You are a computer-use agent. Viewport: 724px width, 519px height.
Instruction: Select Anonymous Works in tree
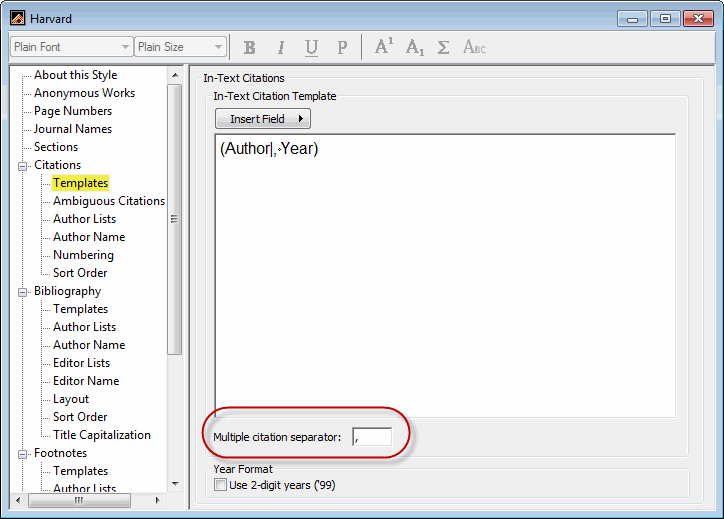[x=84, y=93]
